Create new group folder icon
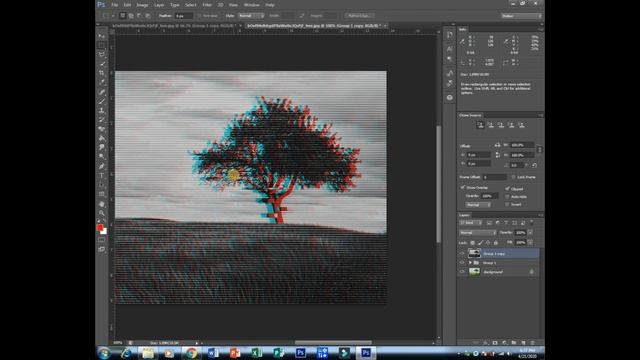Image resolution: width=640 pixels, height=360 pixels. click(x=513, y=343)
